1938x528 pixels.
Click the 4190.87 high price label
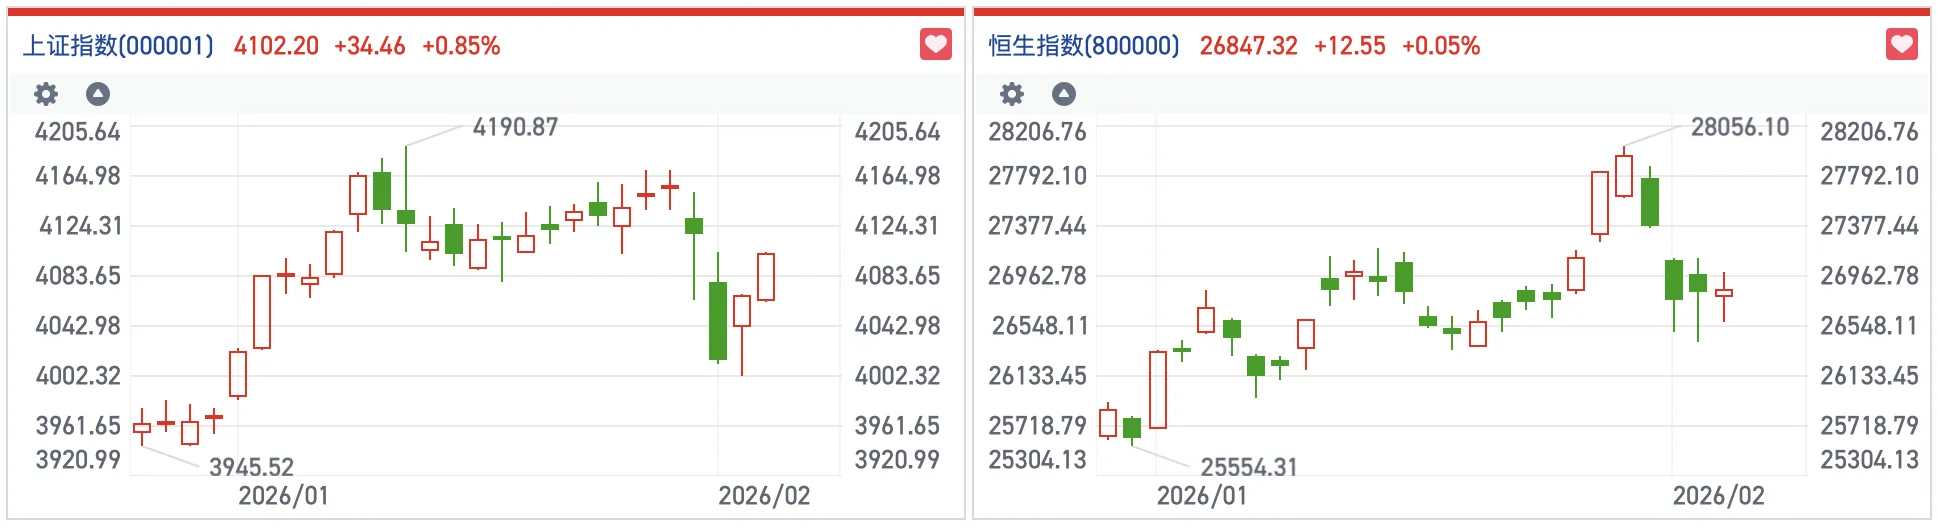515,127
